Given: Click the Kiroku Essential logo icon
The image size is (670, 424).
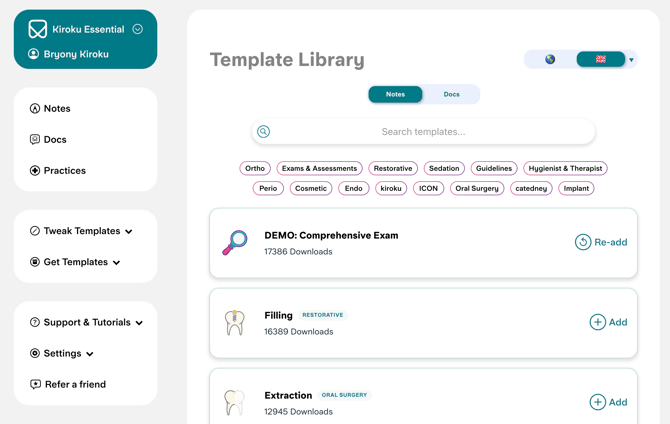Looking at the screenshot, I should pos(38,30).
